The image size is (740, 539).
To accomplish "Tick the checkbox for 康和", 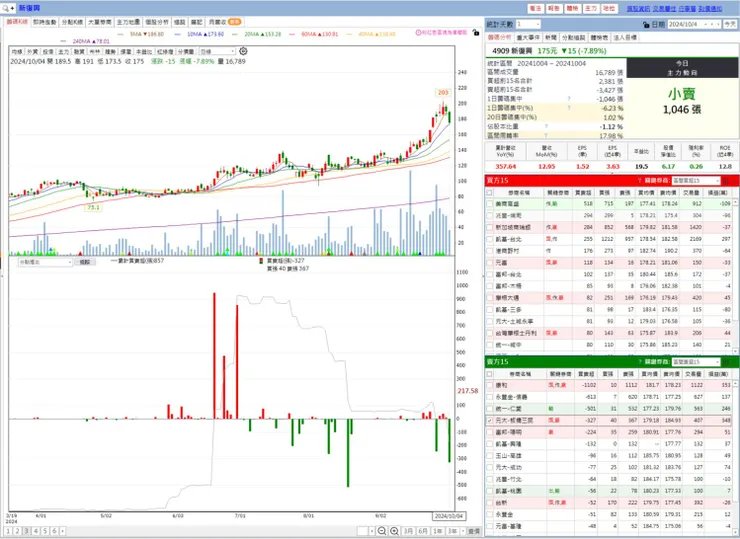I will [489, 385].
